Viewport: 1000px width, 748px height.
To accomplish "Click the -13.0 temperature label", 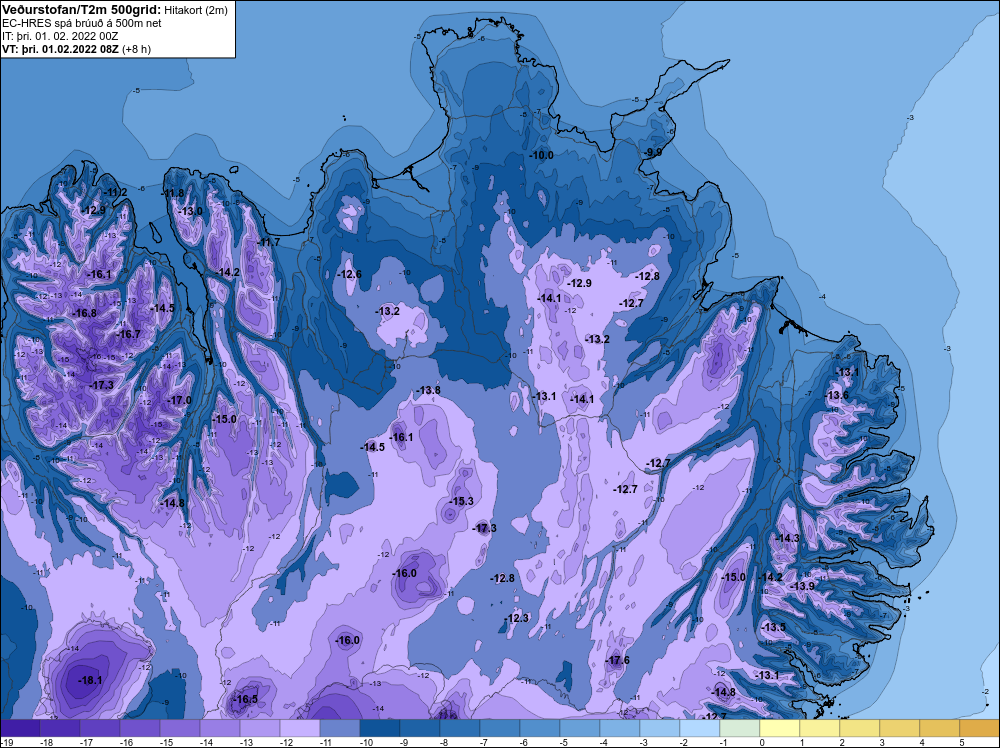I will tap(190, 211).
